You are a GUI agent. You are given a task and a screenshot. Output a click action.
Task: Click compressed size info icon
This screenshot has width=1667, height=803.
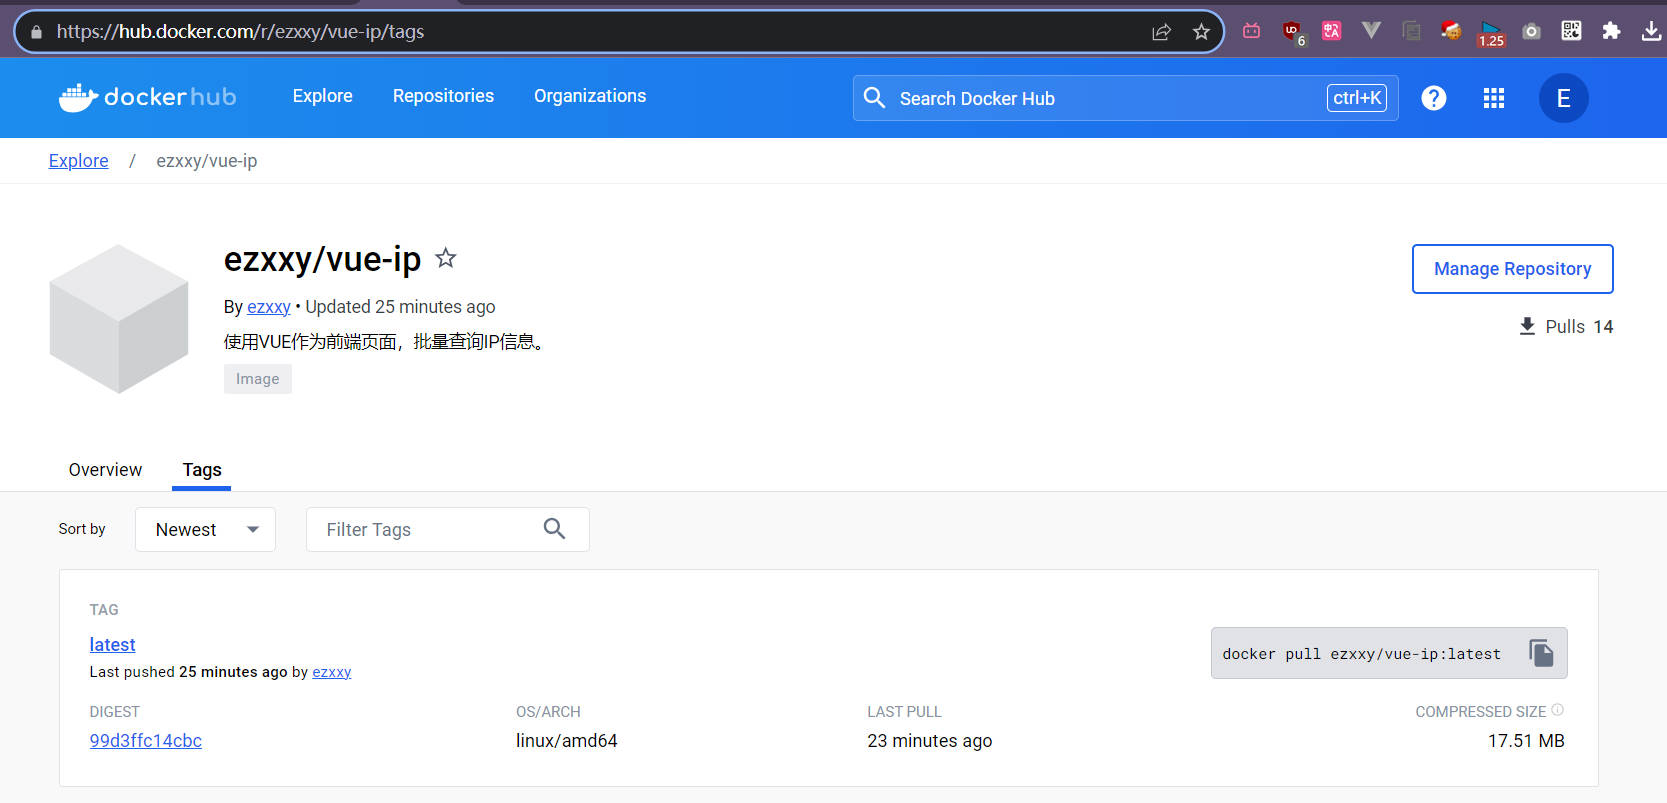coord(1557,710)
